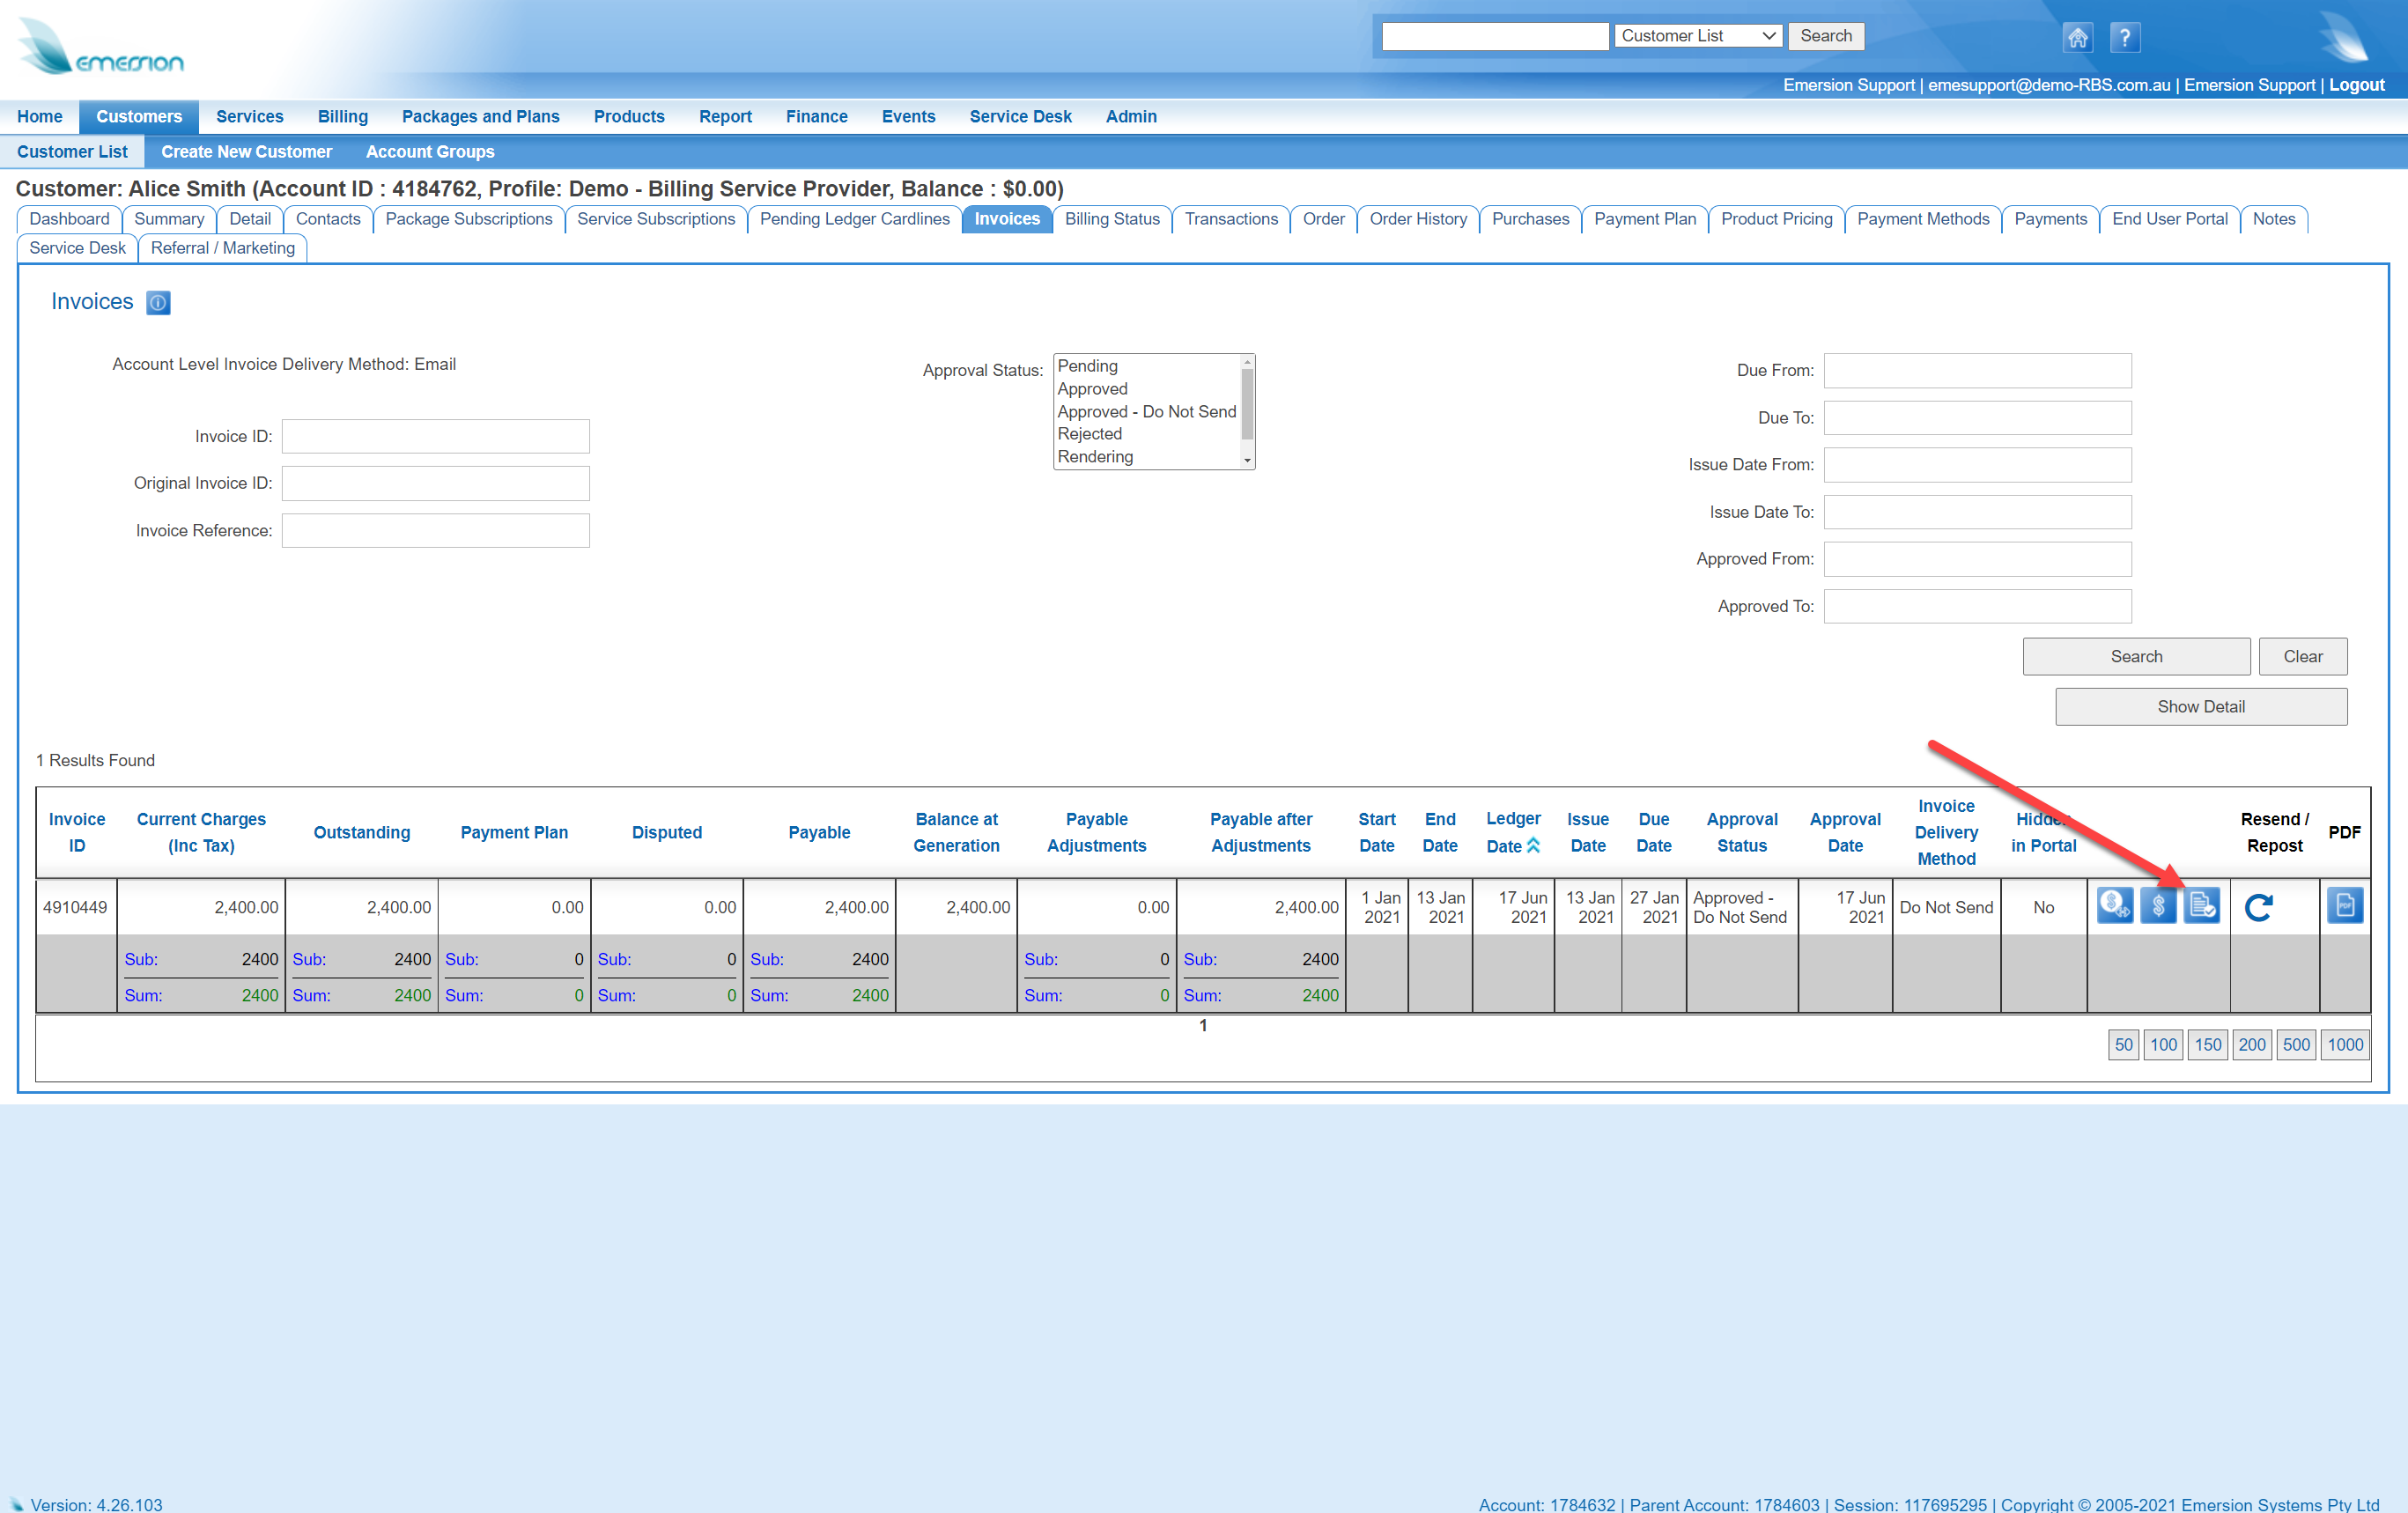Click the Logout link
The width and height of the screenshot is (2408, 1513).
click(2356, 85)
